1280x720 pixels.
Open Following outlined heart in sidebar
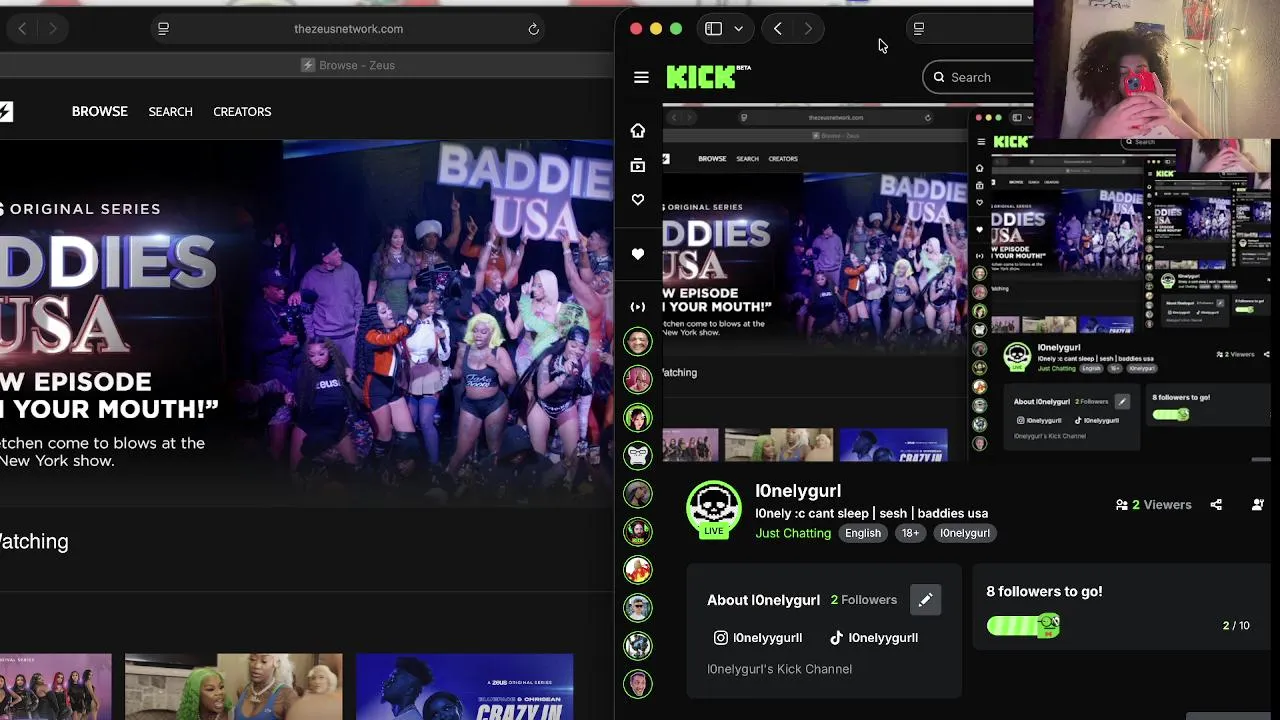(638, 199)
